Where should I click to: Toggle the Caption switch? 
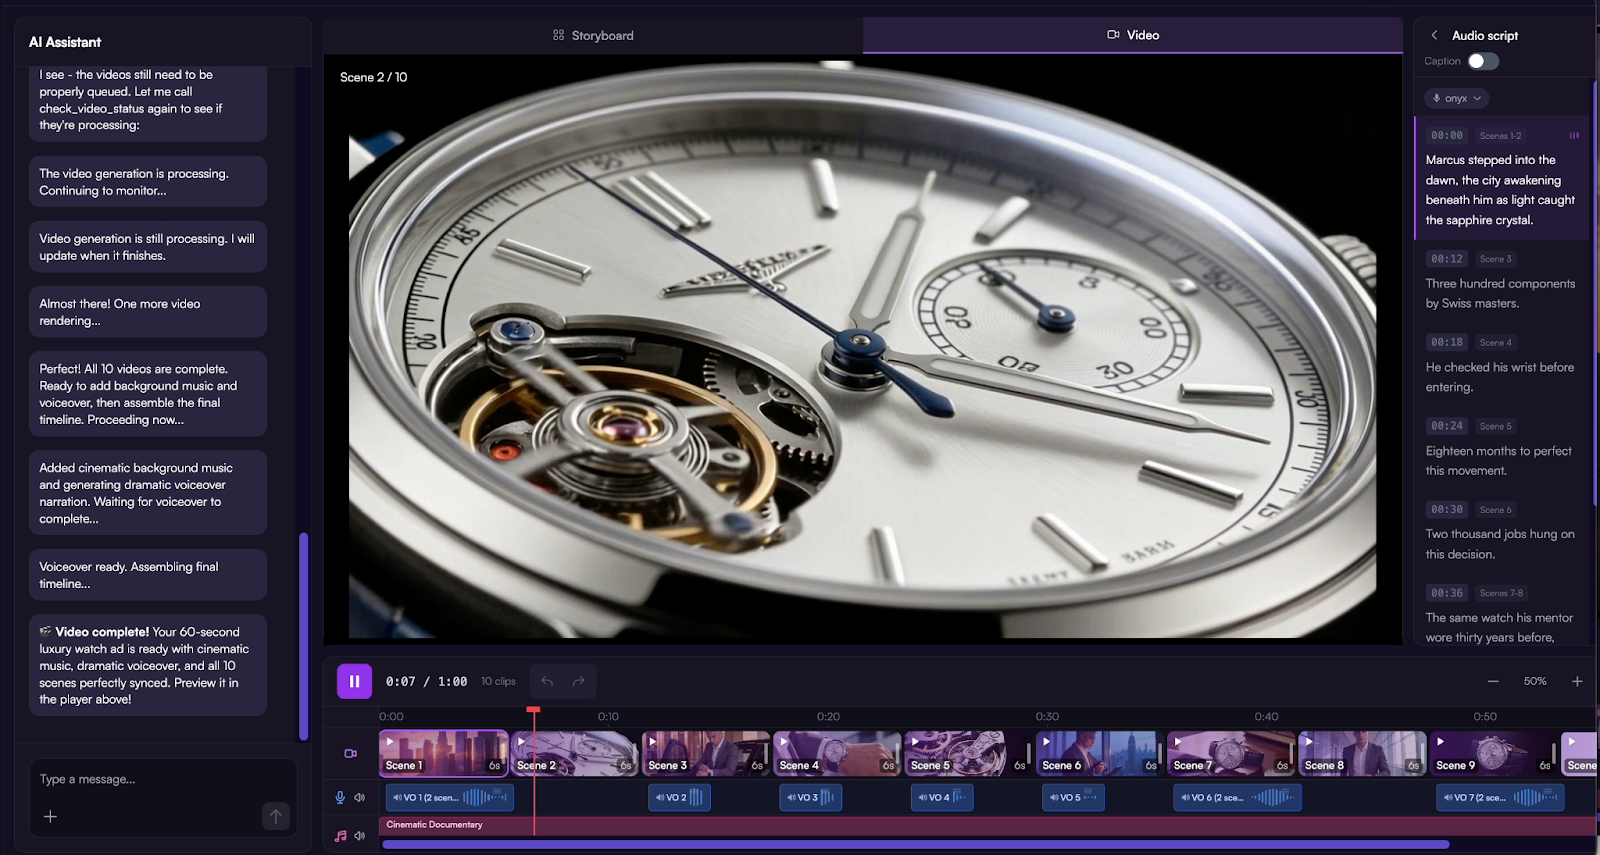1482,61
